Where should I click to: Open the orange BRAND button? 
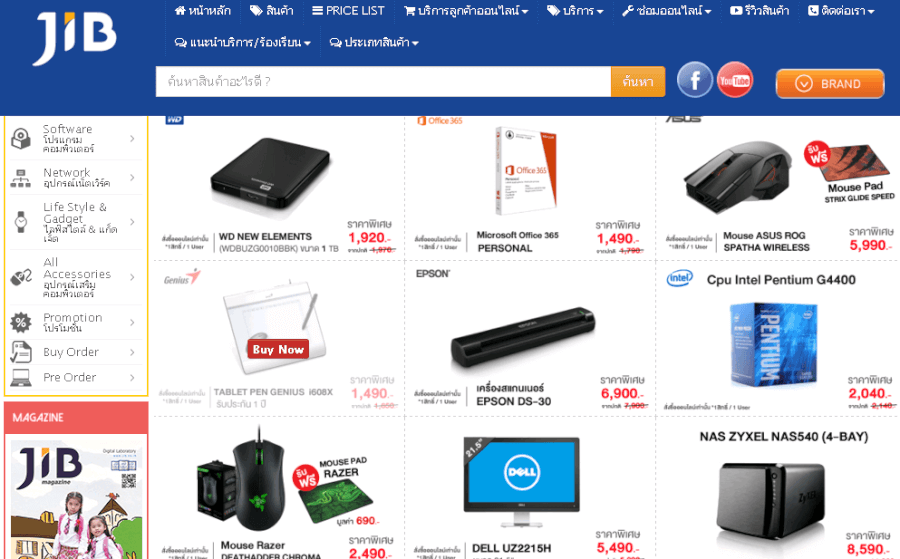pyautogui.click(x=830, y=84)
